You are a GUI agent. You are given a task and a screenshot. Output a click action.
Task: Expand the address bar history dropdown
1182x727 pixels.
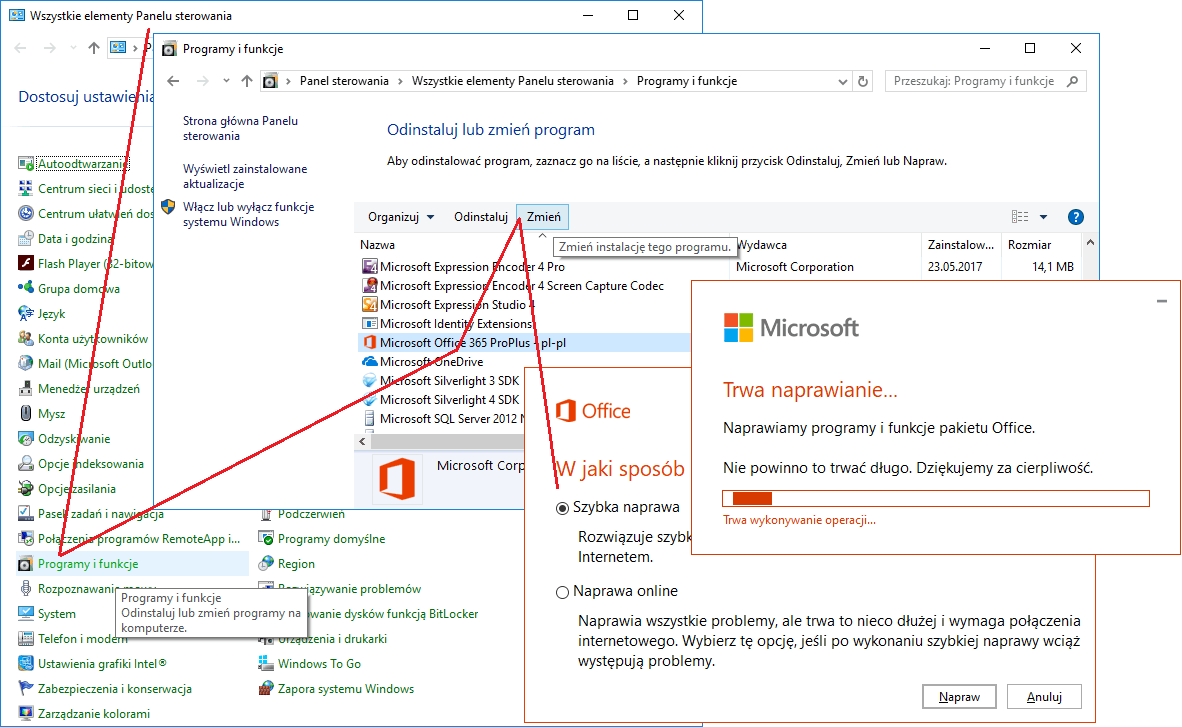pyautogui.click(x=843, y=81)
